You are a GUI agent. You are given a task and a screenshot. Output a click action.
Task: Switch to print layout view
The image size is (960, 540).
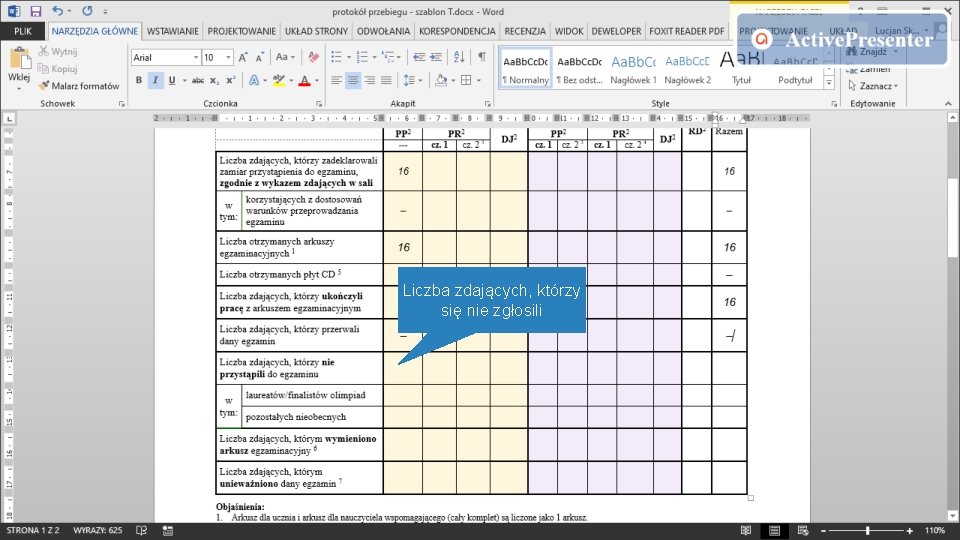[x=774, y=531]
